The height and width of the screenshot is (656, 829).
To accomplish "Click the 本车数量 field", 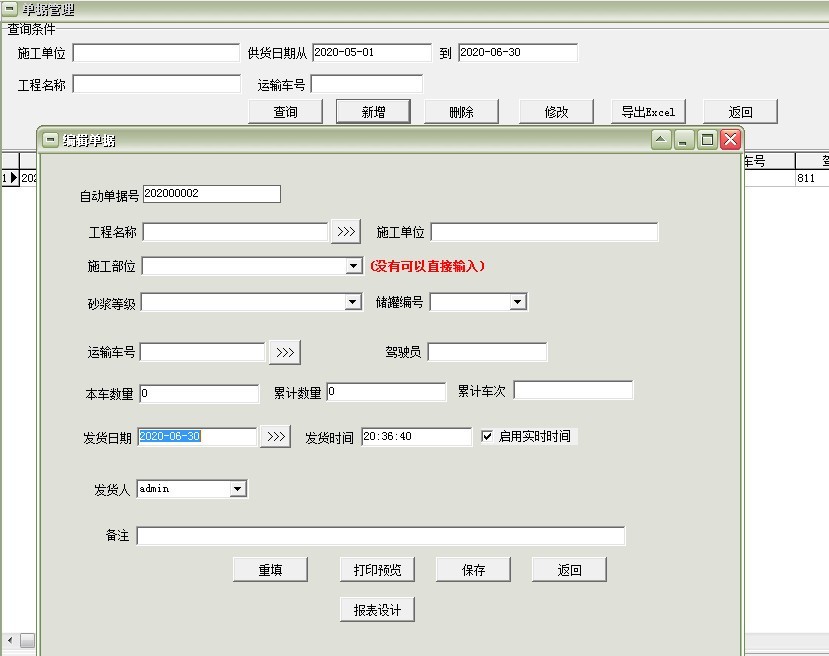I will [x=199, y=393].
